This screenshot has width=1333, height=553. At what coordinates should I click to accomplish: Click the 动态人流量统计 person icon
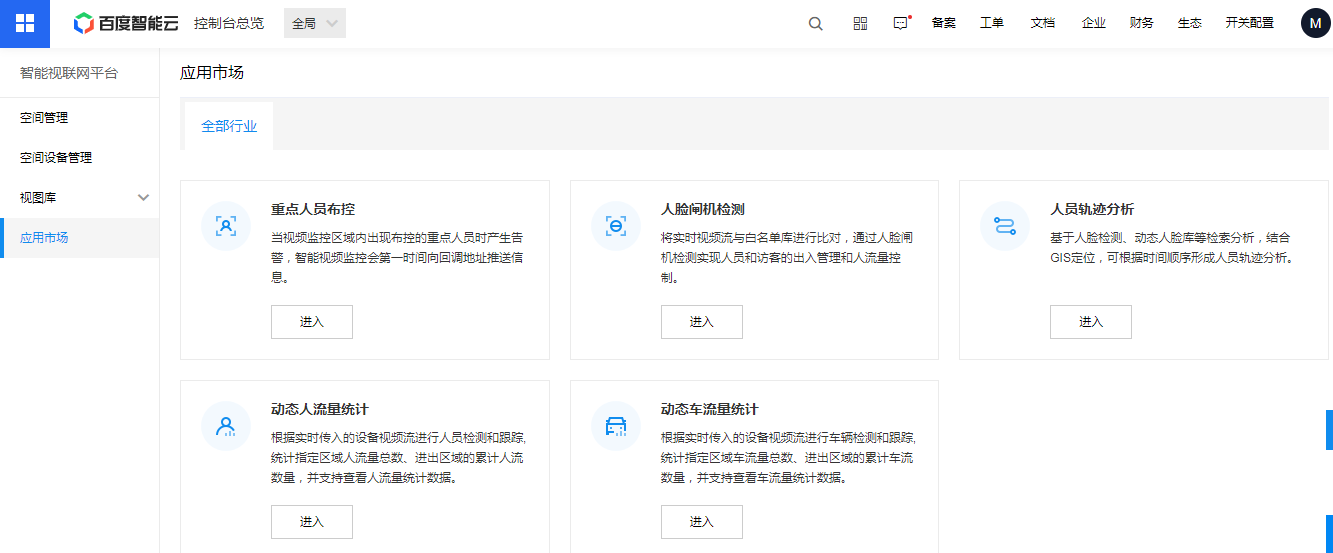226,426
